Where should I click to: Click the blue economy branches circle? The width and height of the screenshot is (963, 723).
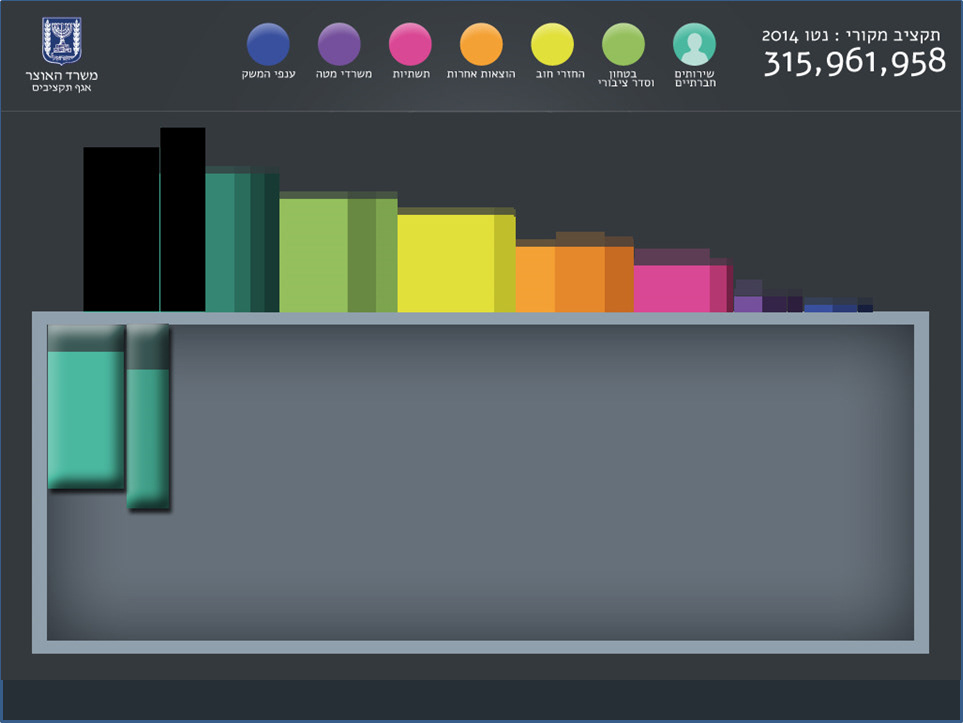pos(268,44)
